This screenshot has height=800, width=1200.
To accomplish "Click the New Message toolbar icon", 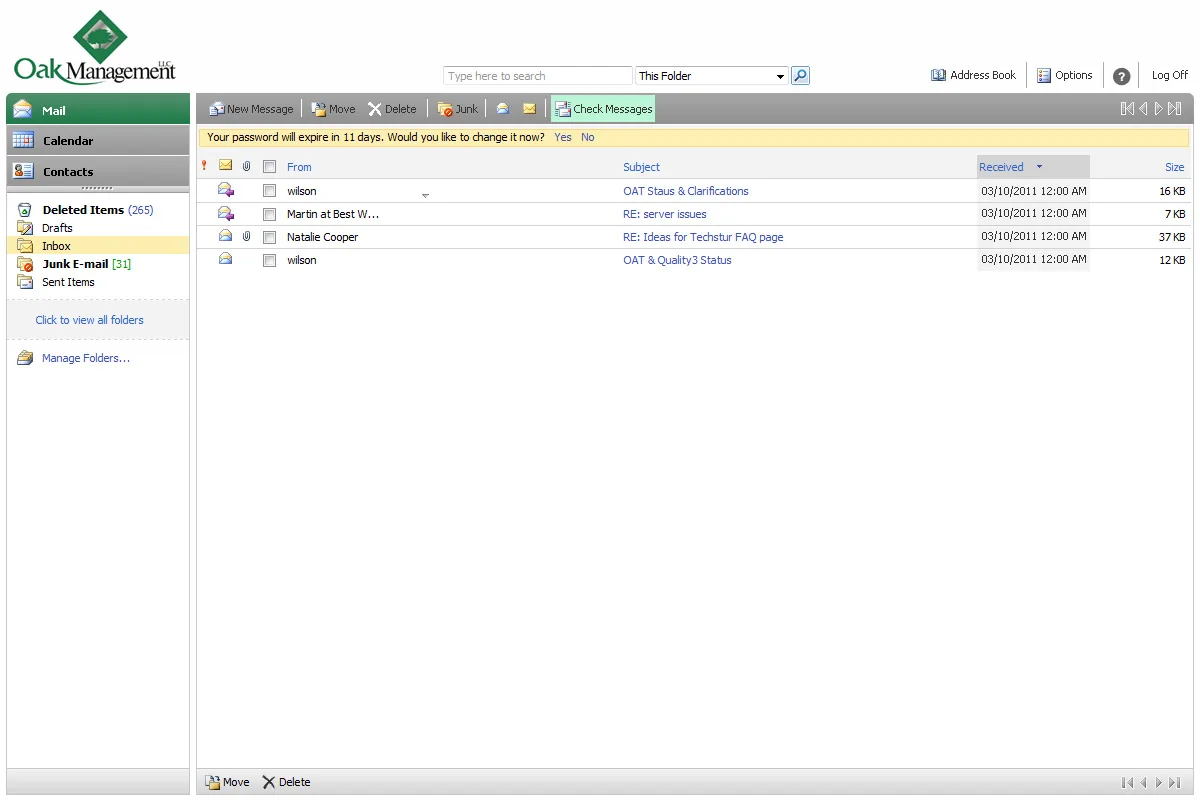I will (216, 109).
